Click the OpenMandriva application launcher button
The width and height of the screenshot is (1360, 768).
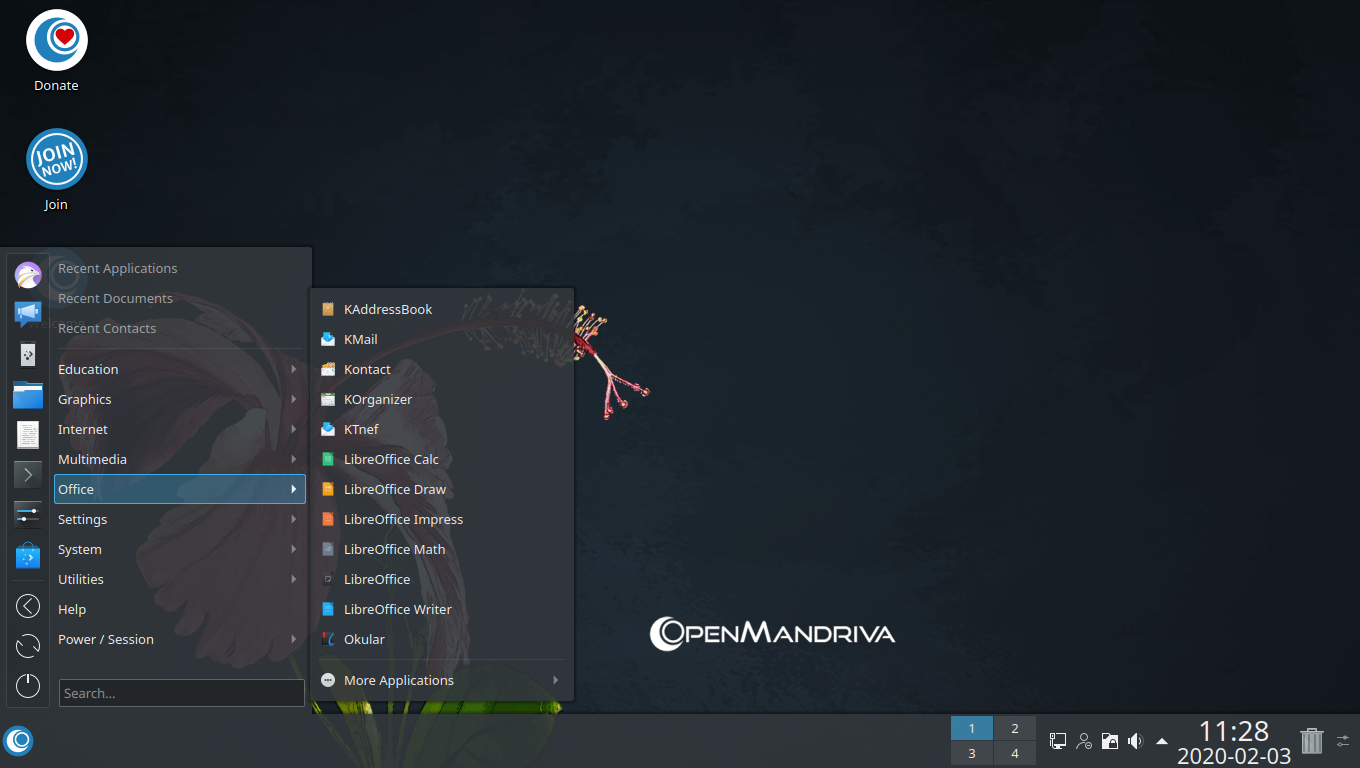pos(18,741)
